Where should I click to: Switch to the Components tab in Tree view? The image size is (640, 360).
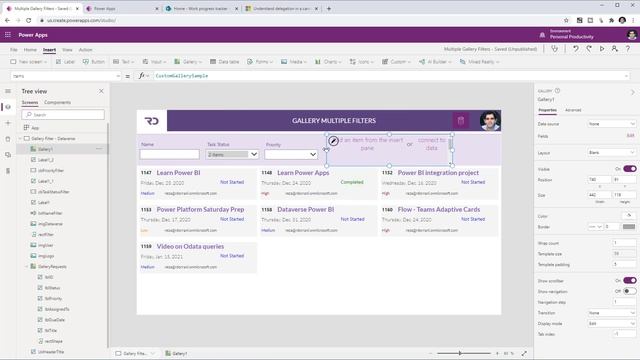(58, 102)
